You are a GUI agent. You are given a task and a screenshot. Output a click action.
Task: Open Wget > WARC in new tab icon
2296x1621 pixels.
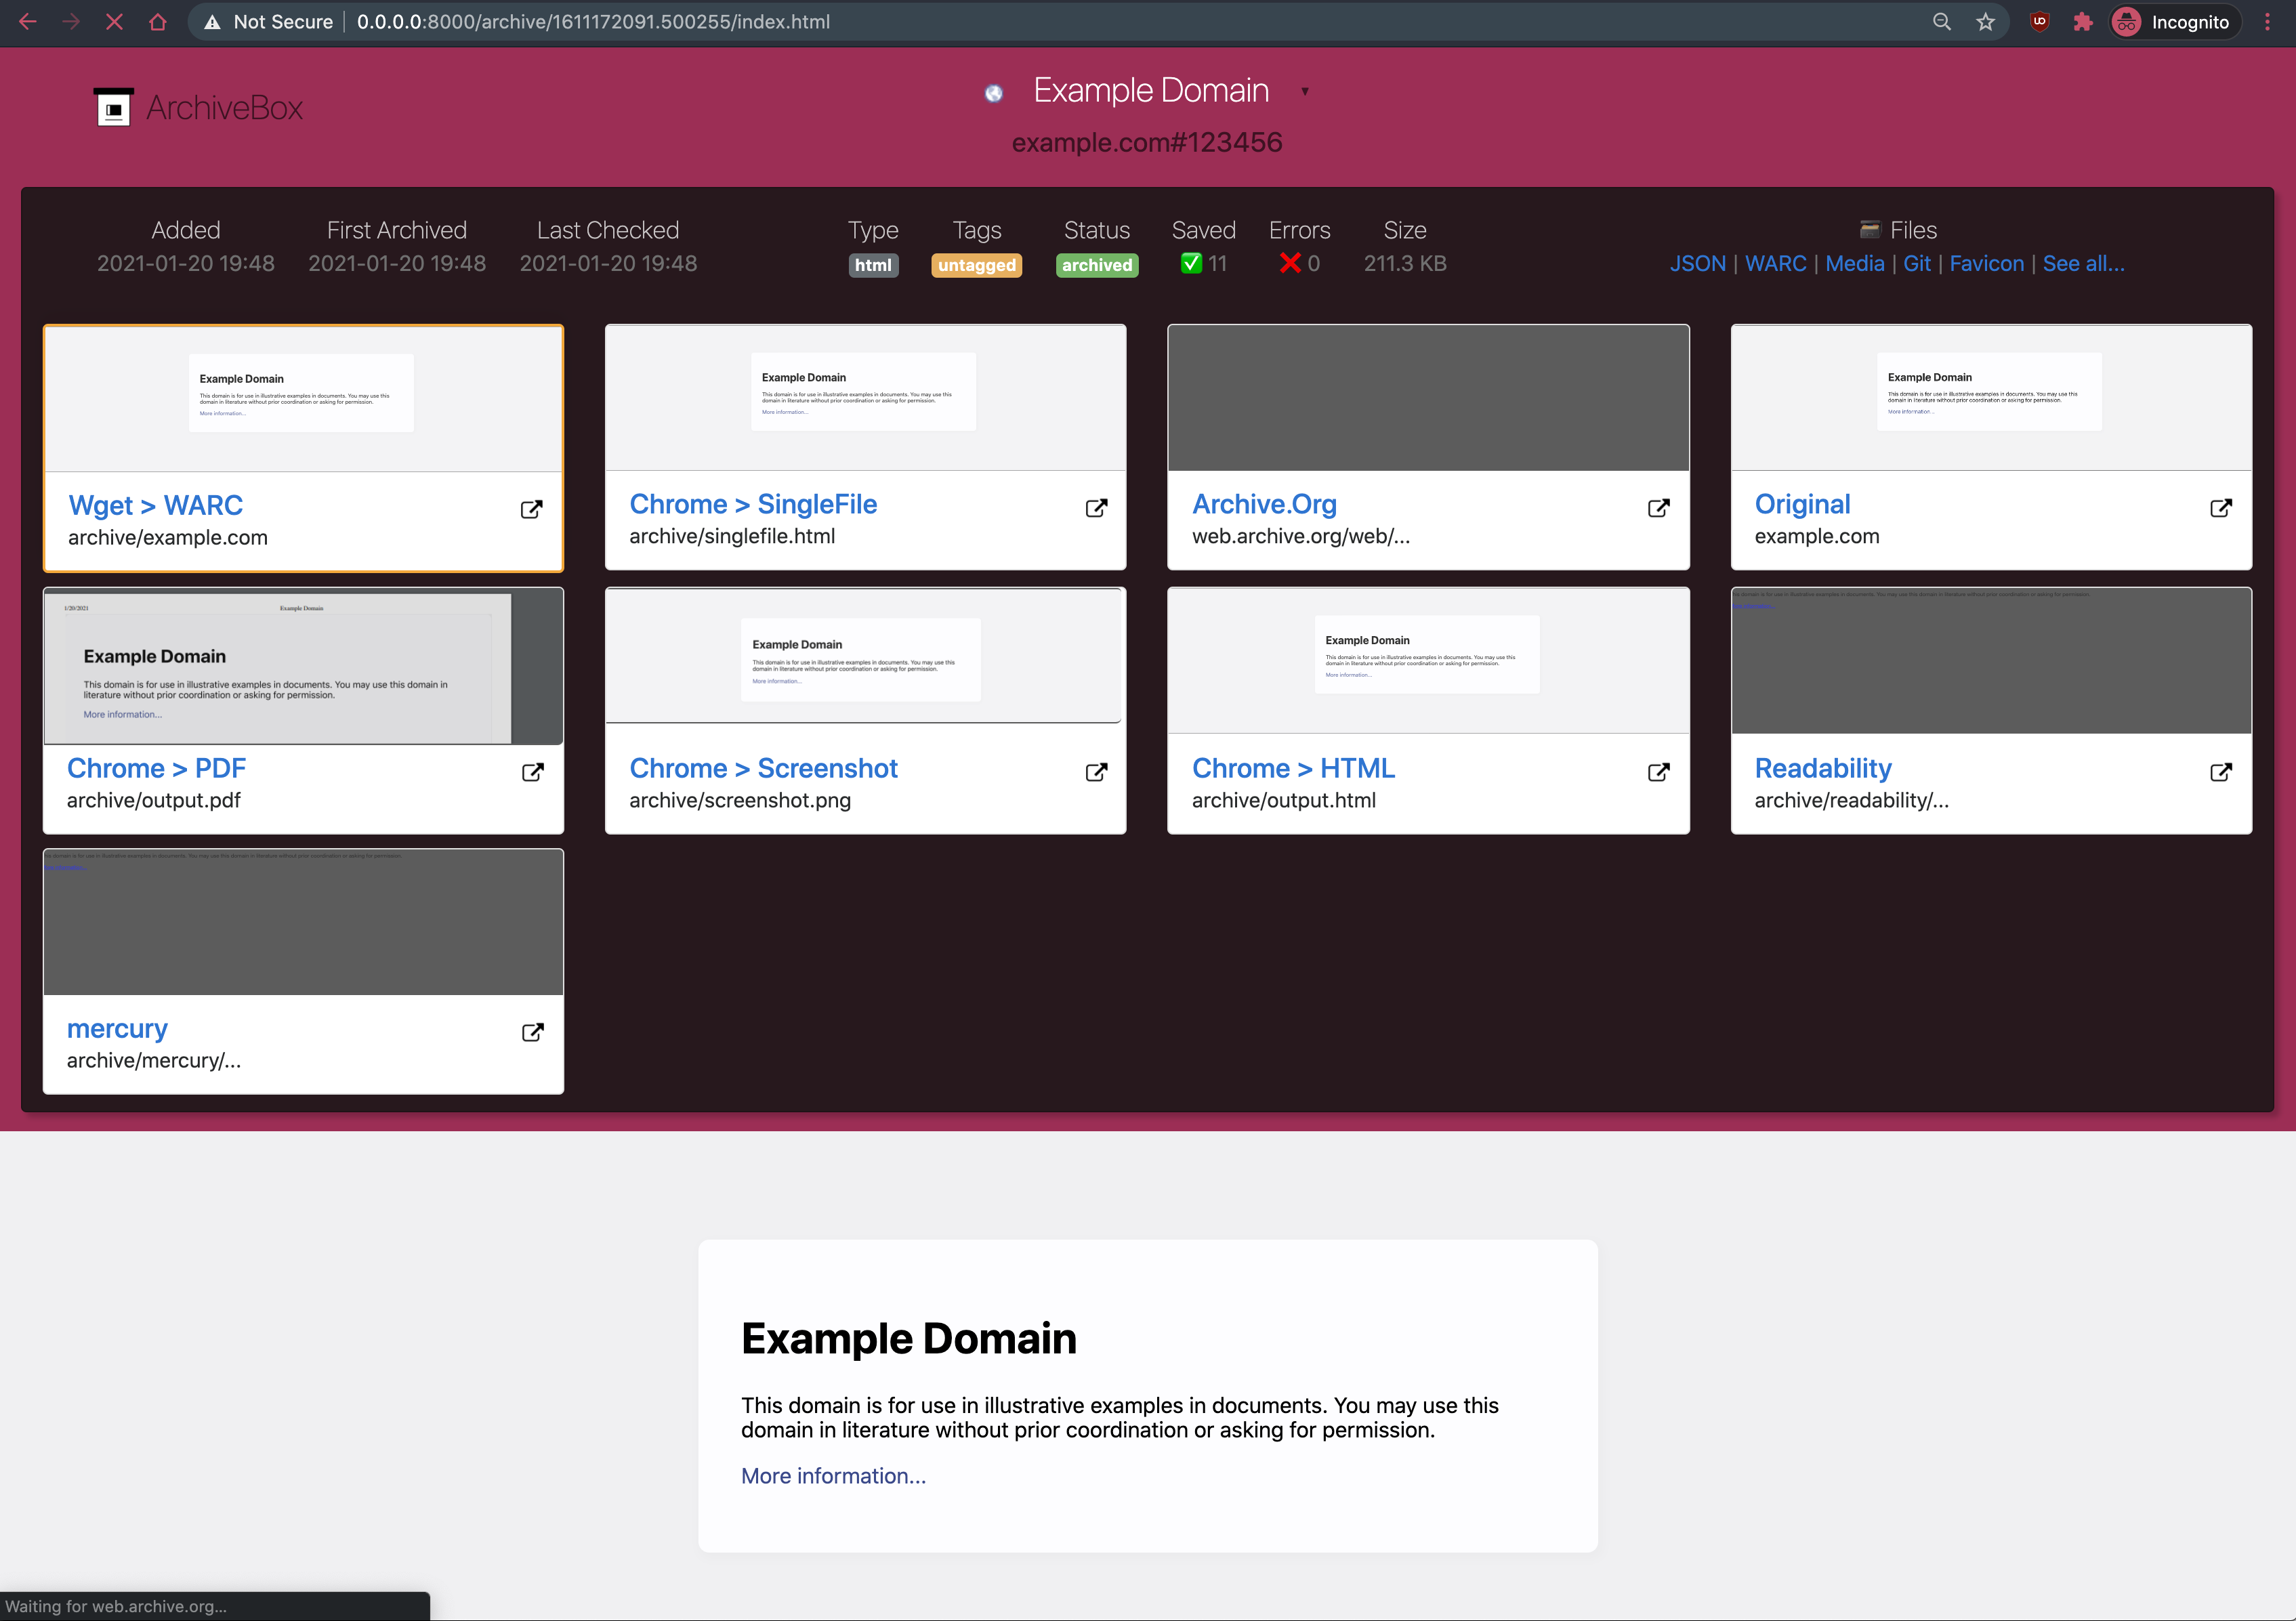(532, 509)
